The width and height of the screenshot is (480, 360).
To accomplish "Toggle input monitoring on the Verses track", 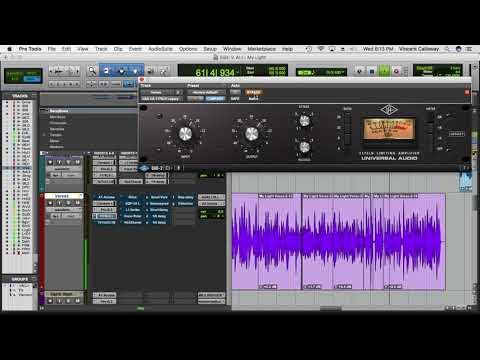I will pos(60,203).
